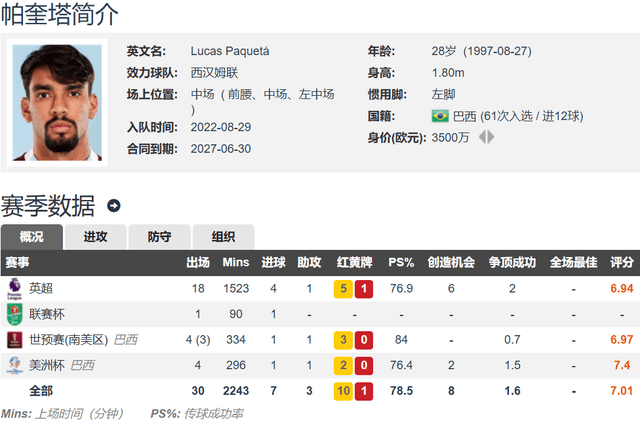Open the 组织 tab
This screenshot has width=640, height=423.
tap(223, 237)
